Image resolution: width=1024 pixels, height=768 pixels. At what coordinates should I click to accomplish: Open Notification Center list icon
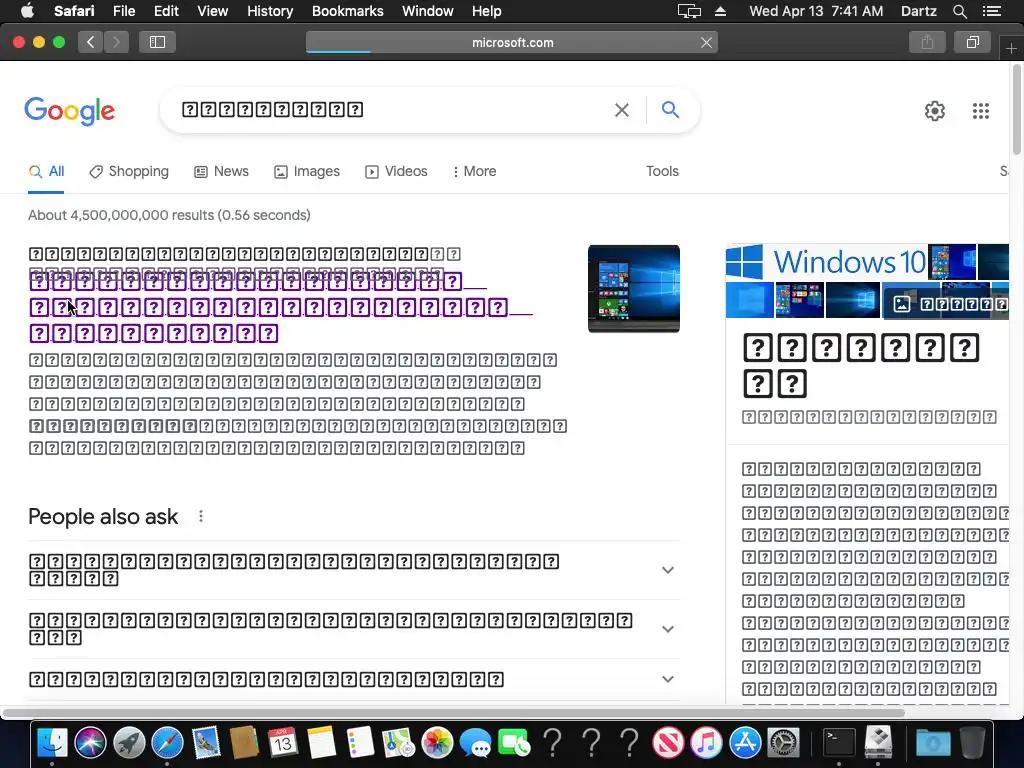pyautogui.click(x=991, y=11)
